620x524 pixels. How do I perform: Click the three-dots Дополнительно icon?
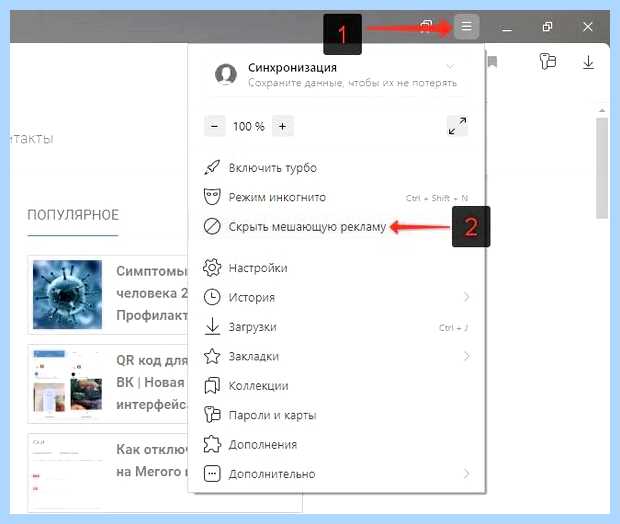[x=212, y=473]
